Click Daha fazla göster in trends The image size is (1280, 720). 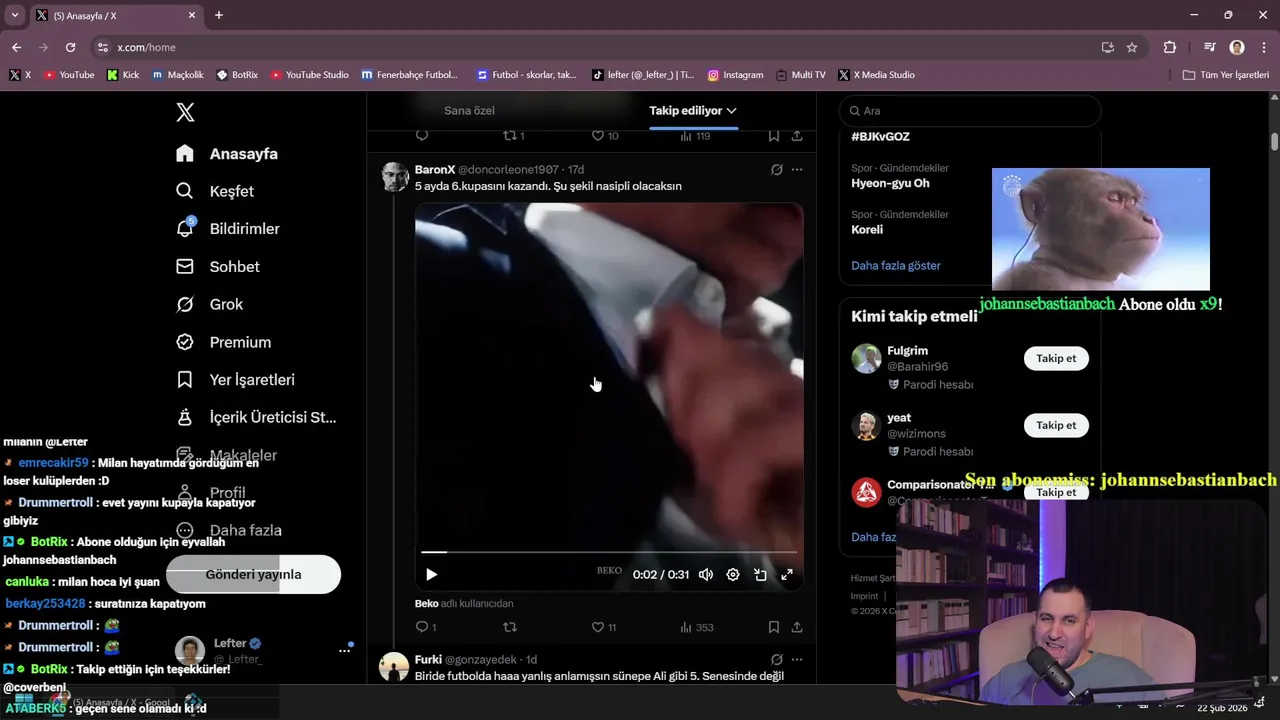click(896, 265)
